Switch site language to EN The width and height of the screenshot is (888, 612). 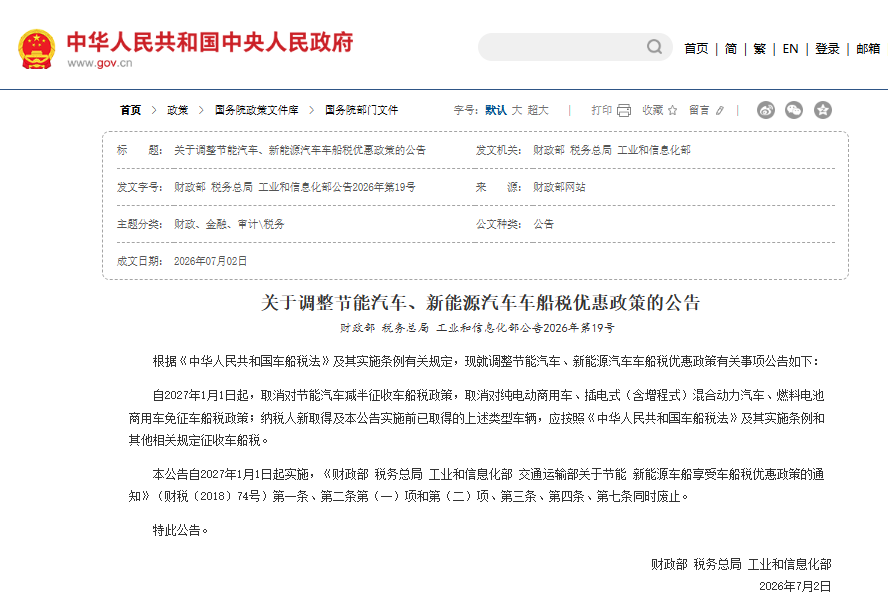[790, 49]
